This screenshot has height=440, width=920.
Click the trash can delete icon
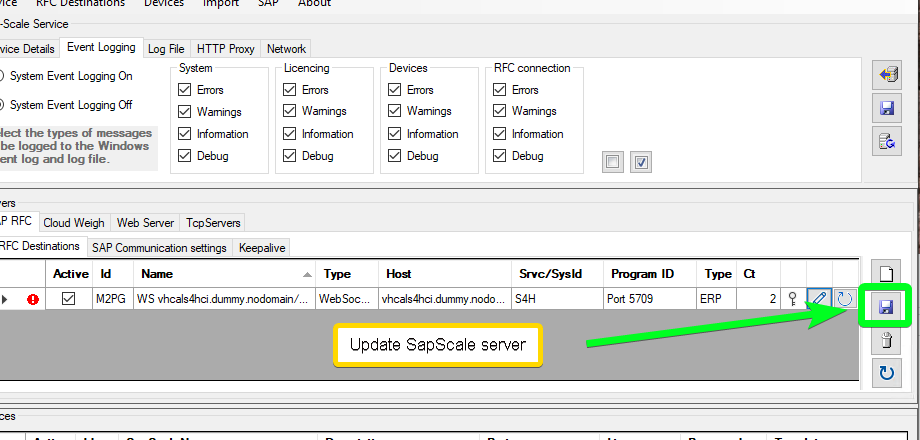point(886,341)
